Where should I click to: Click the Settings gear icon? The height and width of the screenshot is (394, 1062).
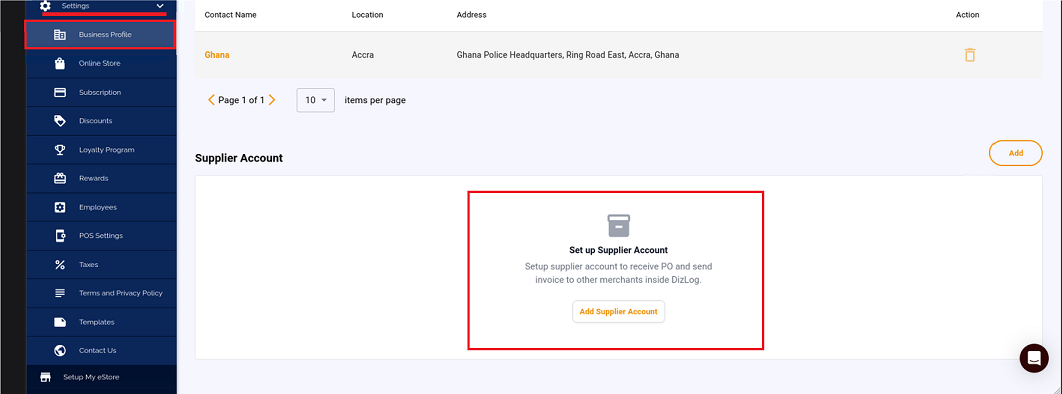pos(45,5)
